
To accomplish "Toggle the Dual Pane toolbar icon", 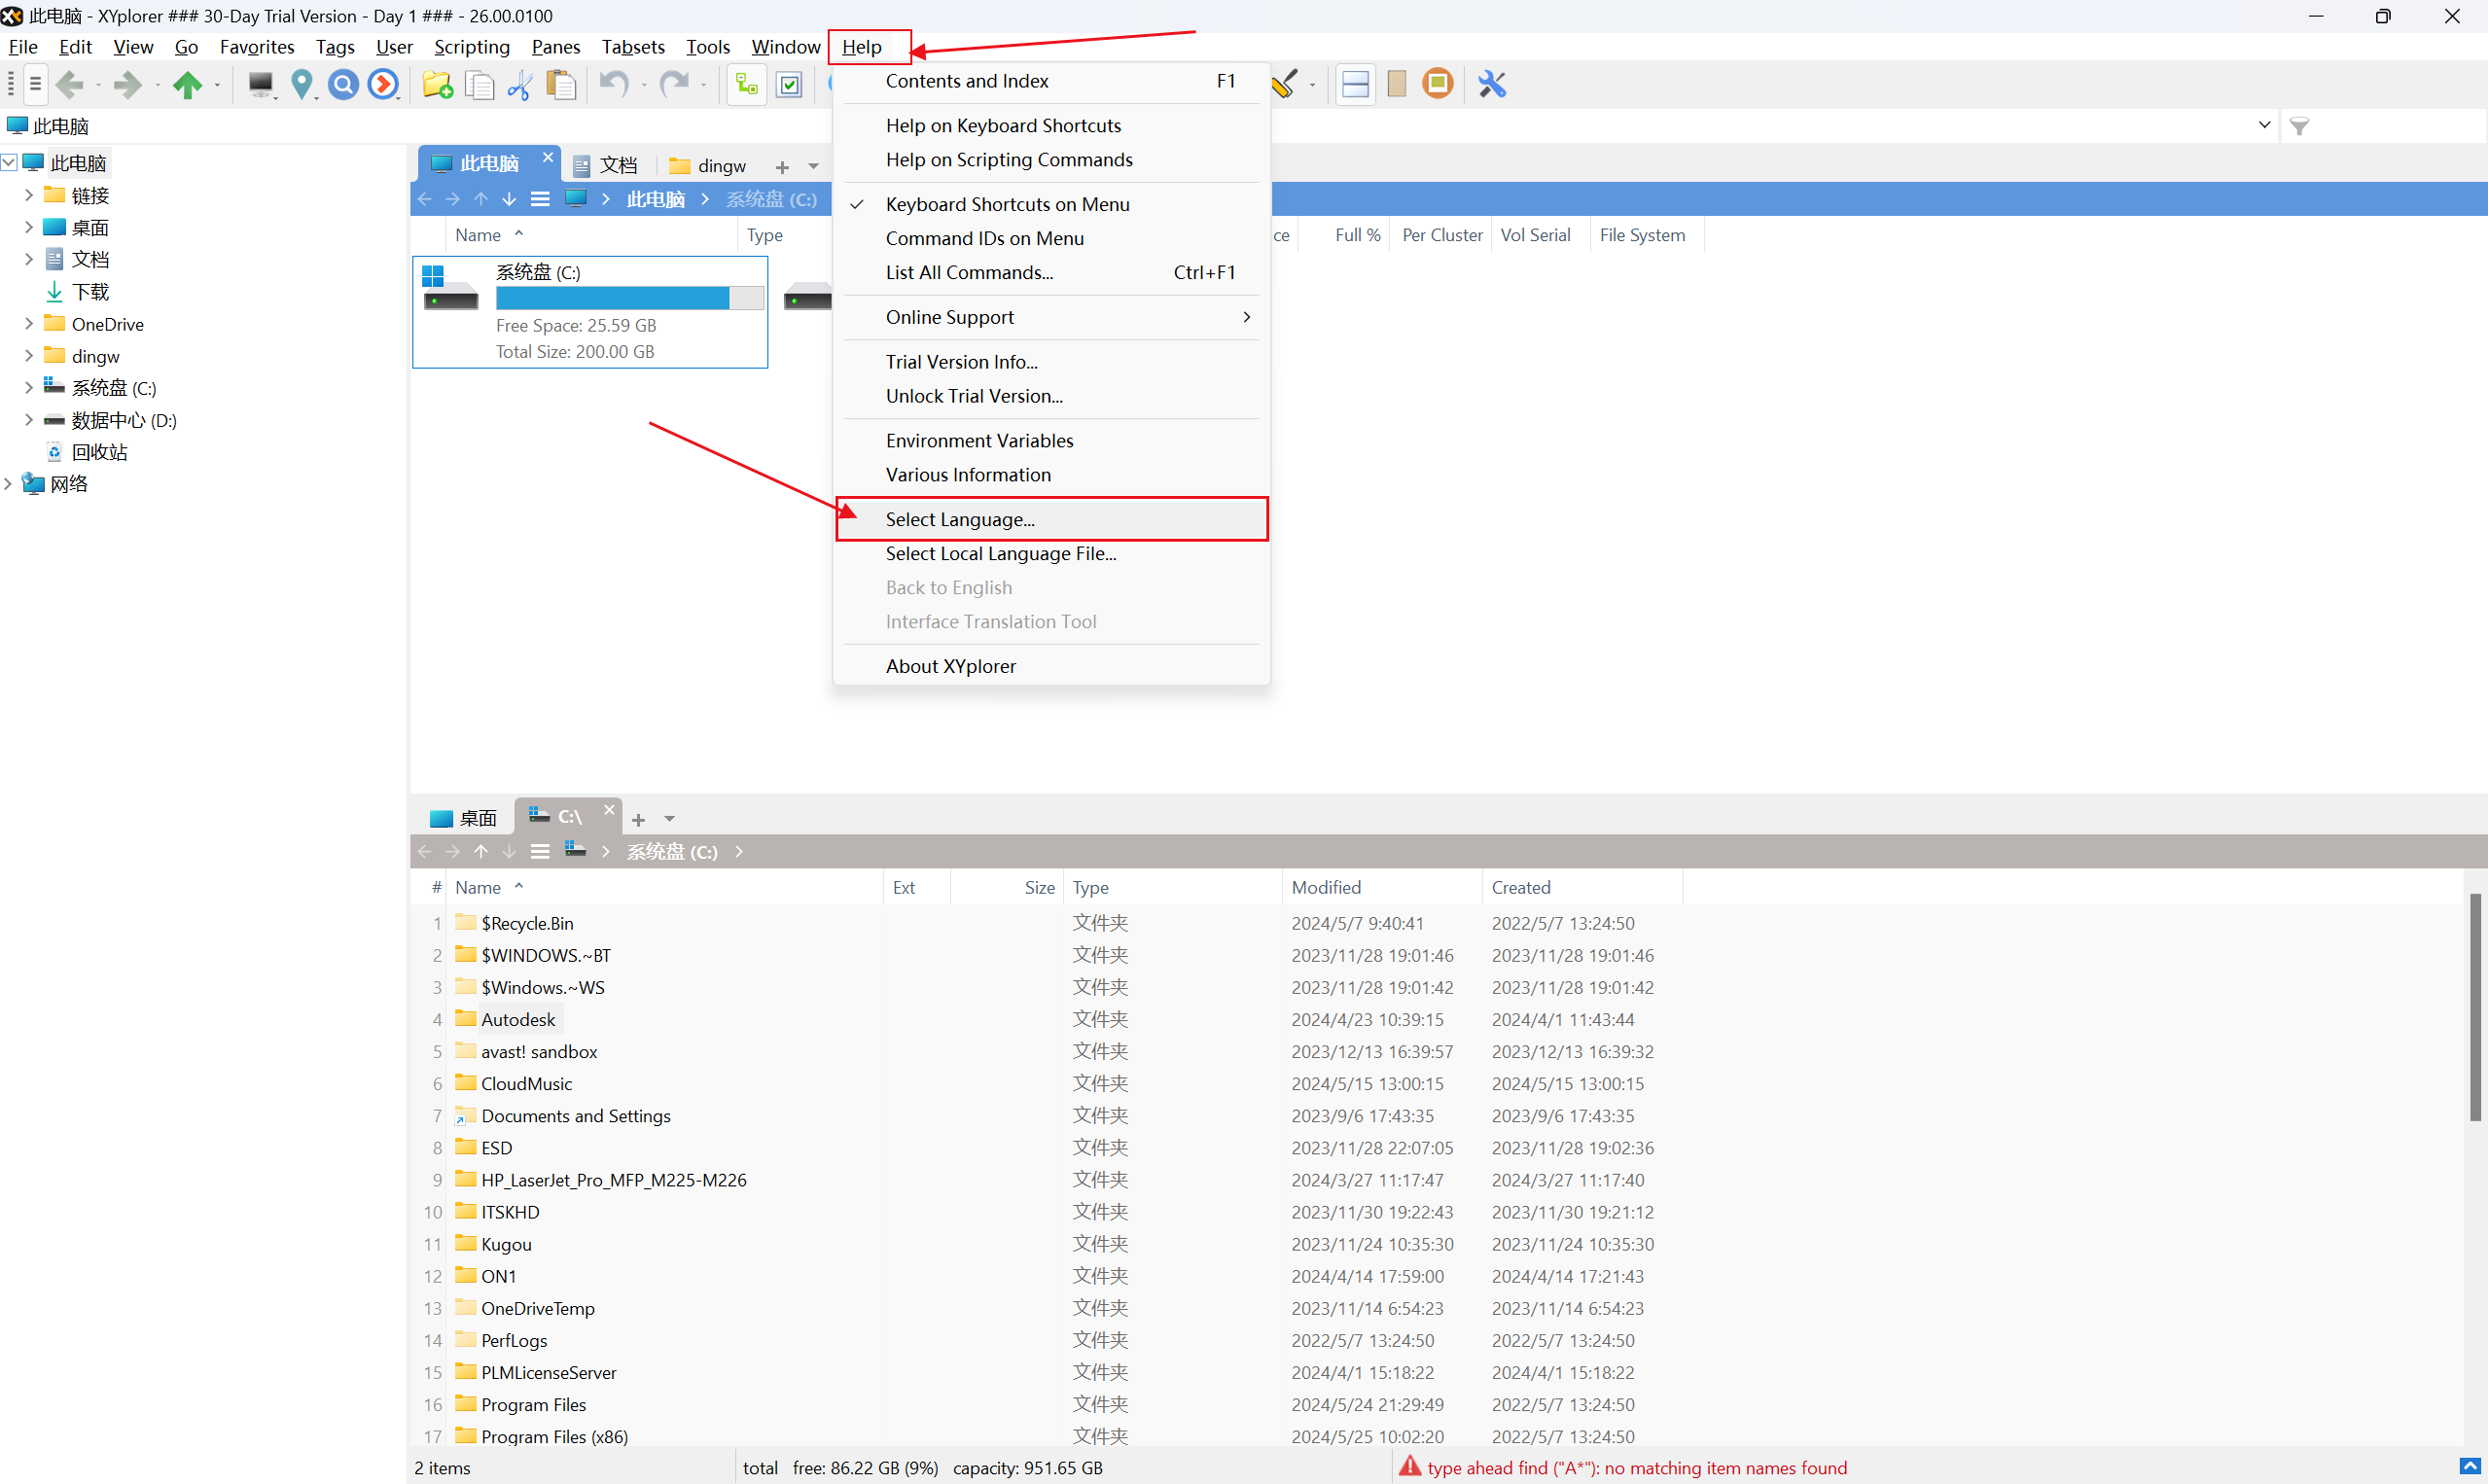I will pyautogui.click(x=1355, y=85).
